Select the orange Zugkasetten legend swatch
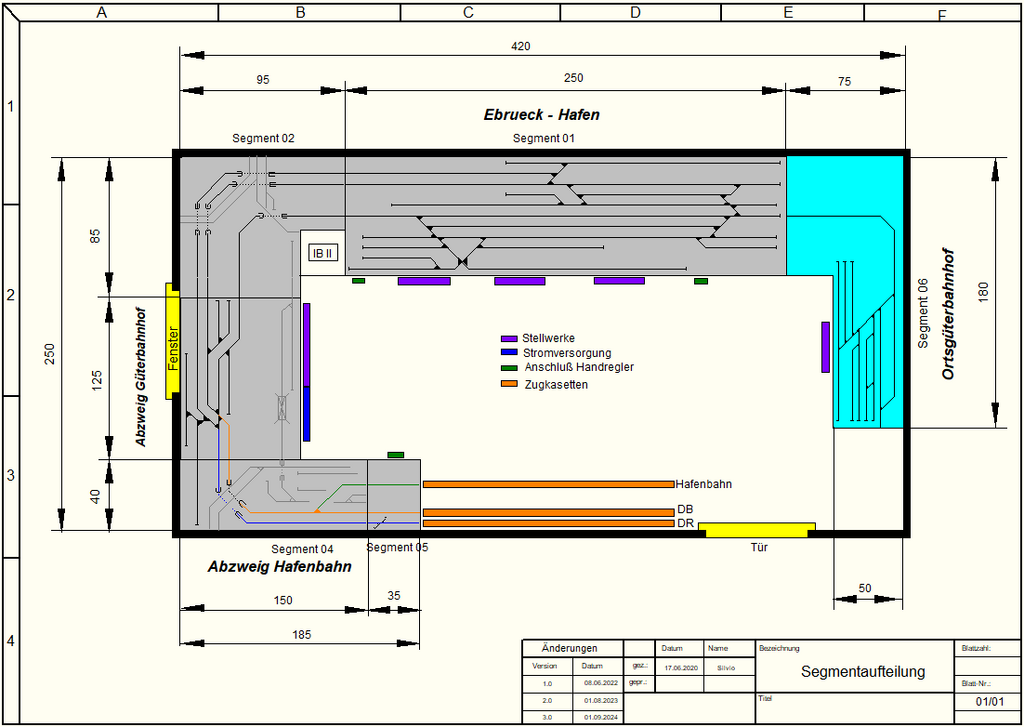 point(509,384)
